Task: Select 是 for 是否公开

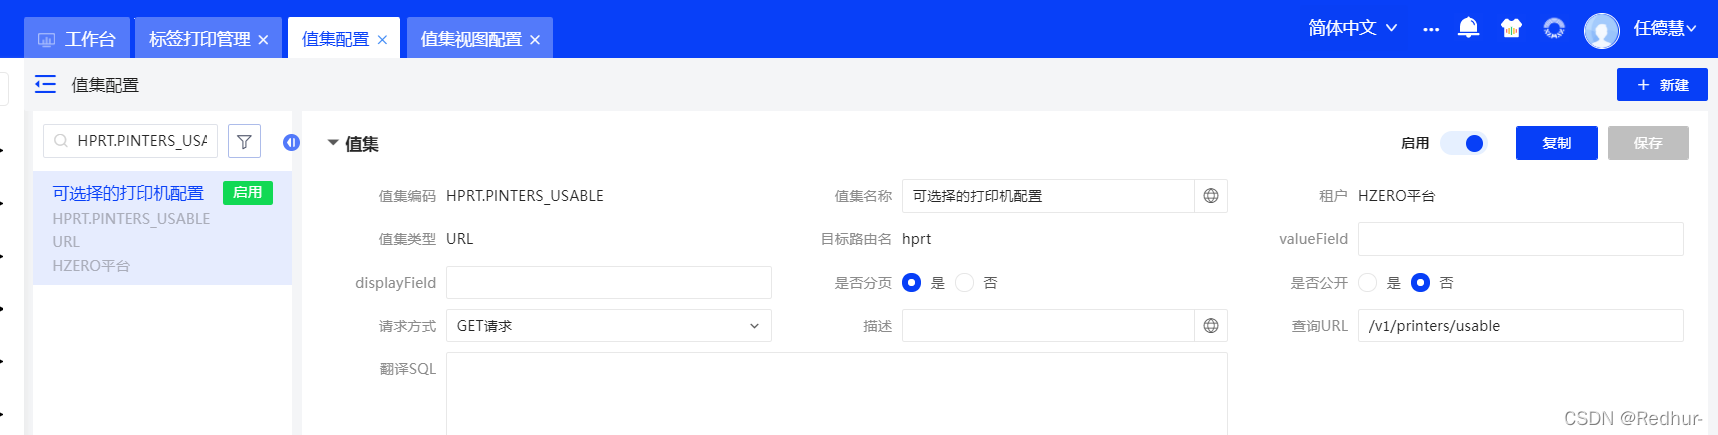Action: pos(1367,283)
